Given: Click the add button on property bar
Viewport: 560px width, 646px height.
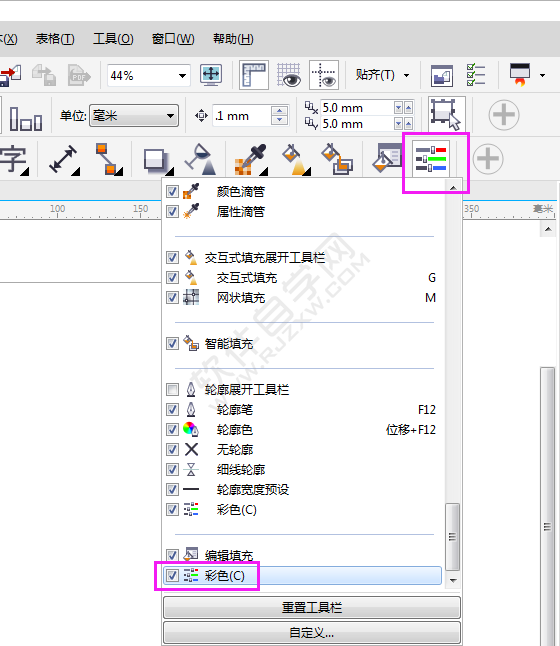Looking at the screenshot, I should point(504,115).
